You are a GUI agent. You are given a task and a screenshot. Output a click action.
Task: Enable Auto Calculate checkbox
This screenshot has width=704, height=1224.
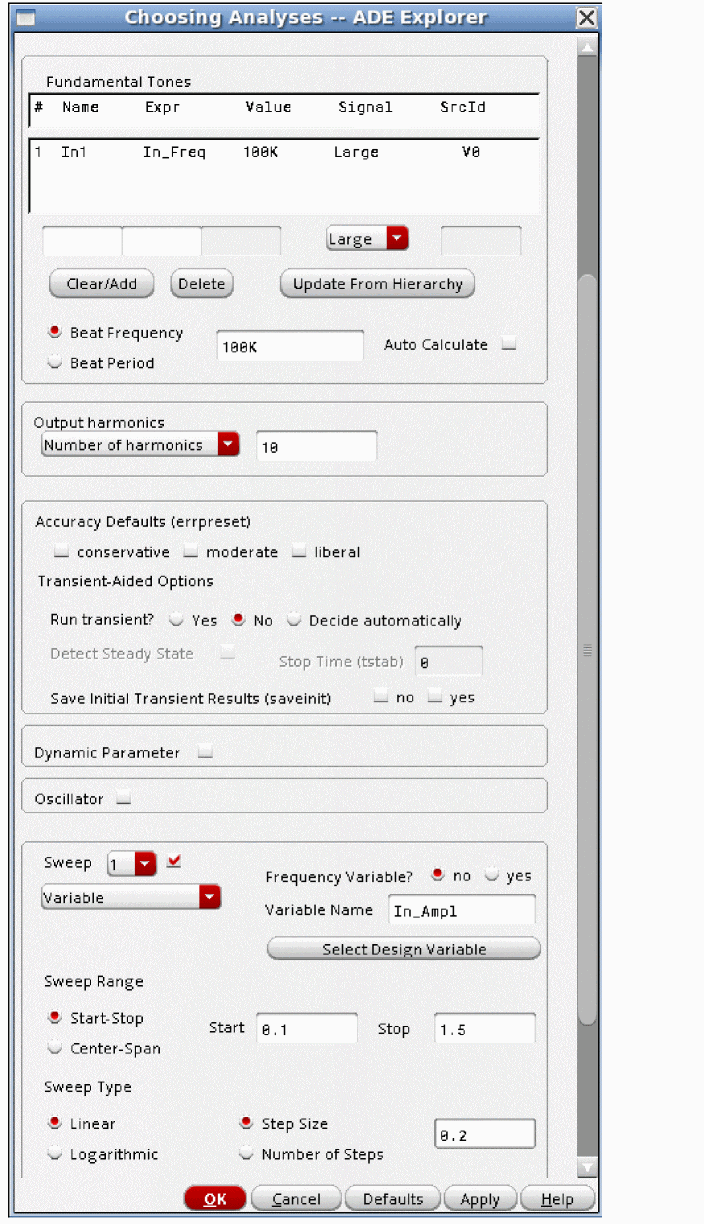(509, 344)
